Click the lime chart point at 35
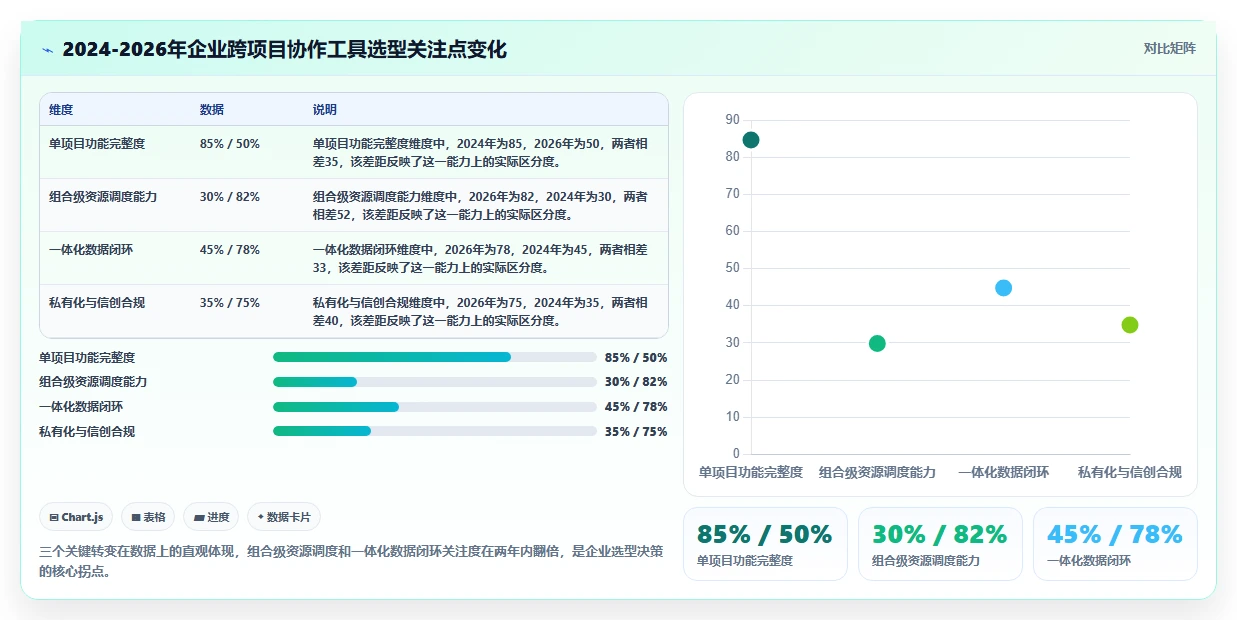Image resolution: width=1237 pixels, height=620 pixels. 1130,325
